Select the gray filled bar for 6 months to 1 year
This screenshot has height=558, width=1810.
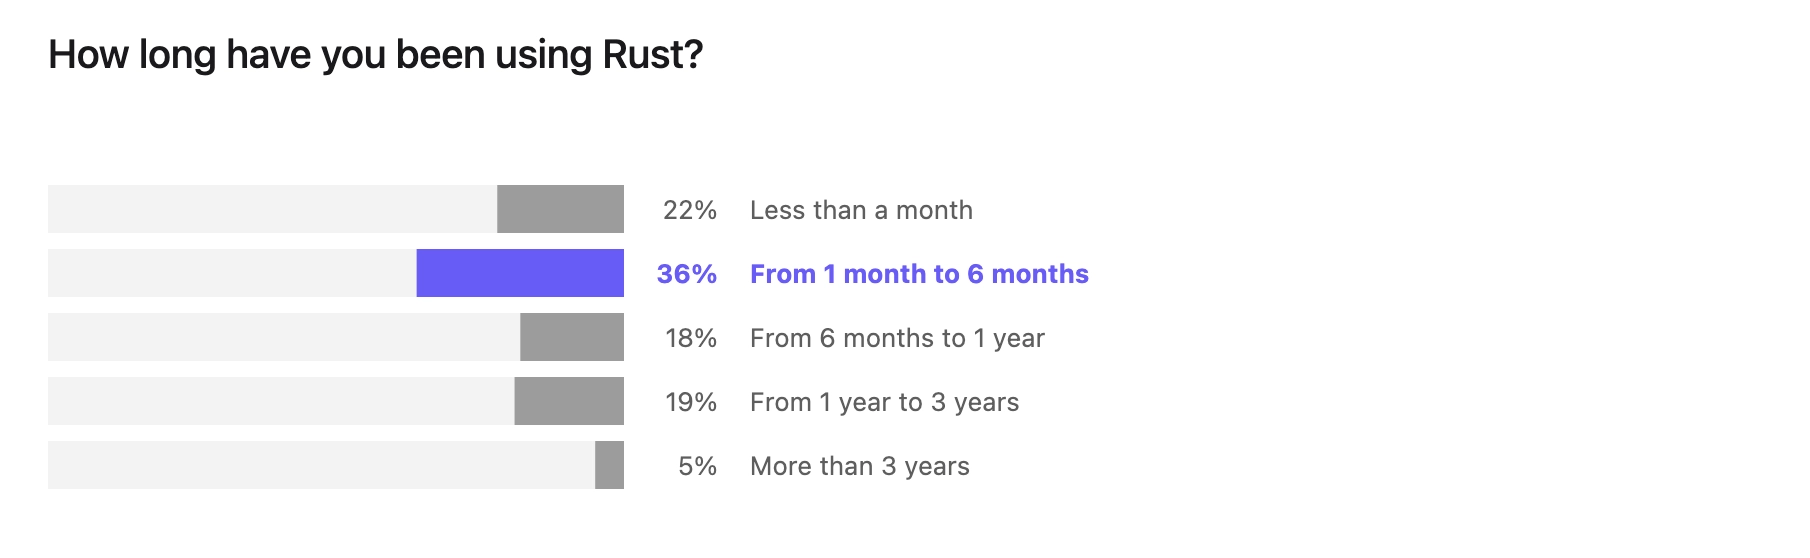pyautogui.click(x=572, y=337)
